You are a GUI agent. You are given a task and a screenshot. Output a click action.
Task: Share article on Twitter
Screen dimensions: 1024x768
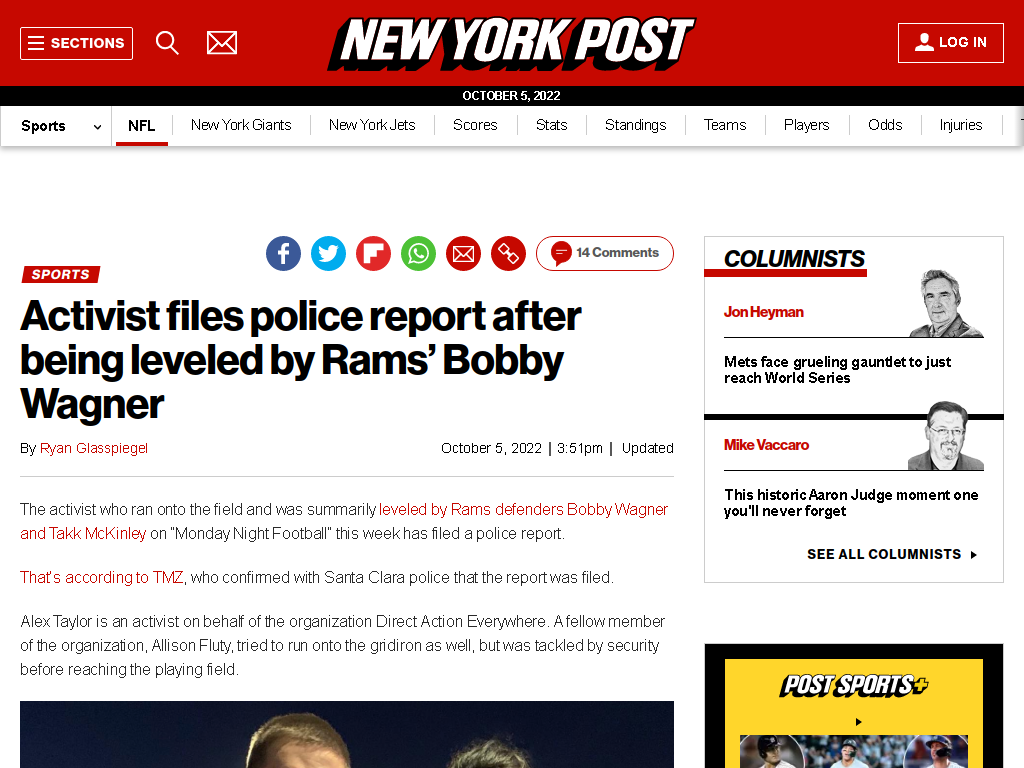(328, 253)
